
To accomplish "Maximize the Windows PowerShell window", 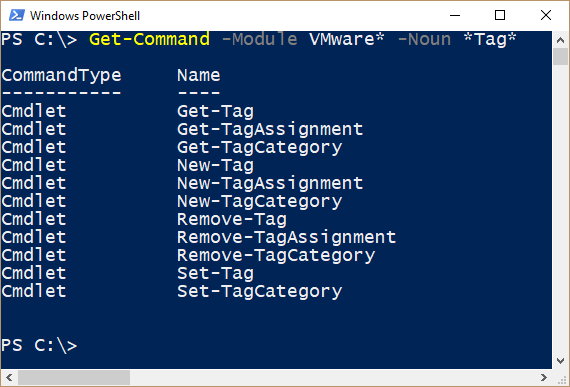I will (x=500, y=15).
